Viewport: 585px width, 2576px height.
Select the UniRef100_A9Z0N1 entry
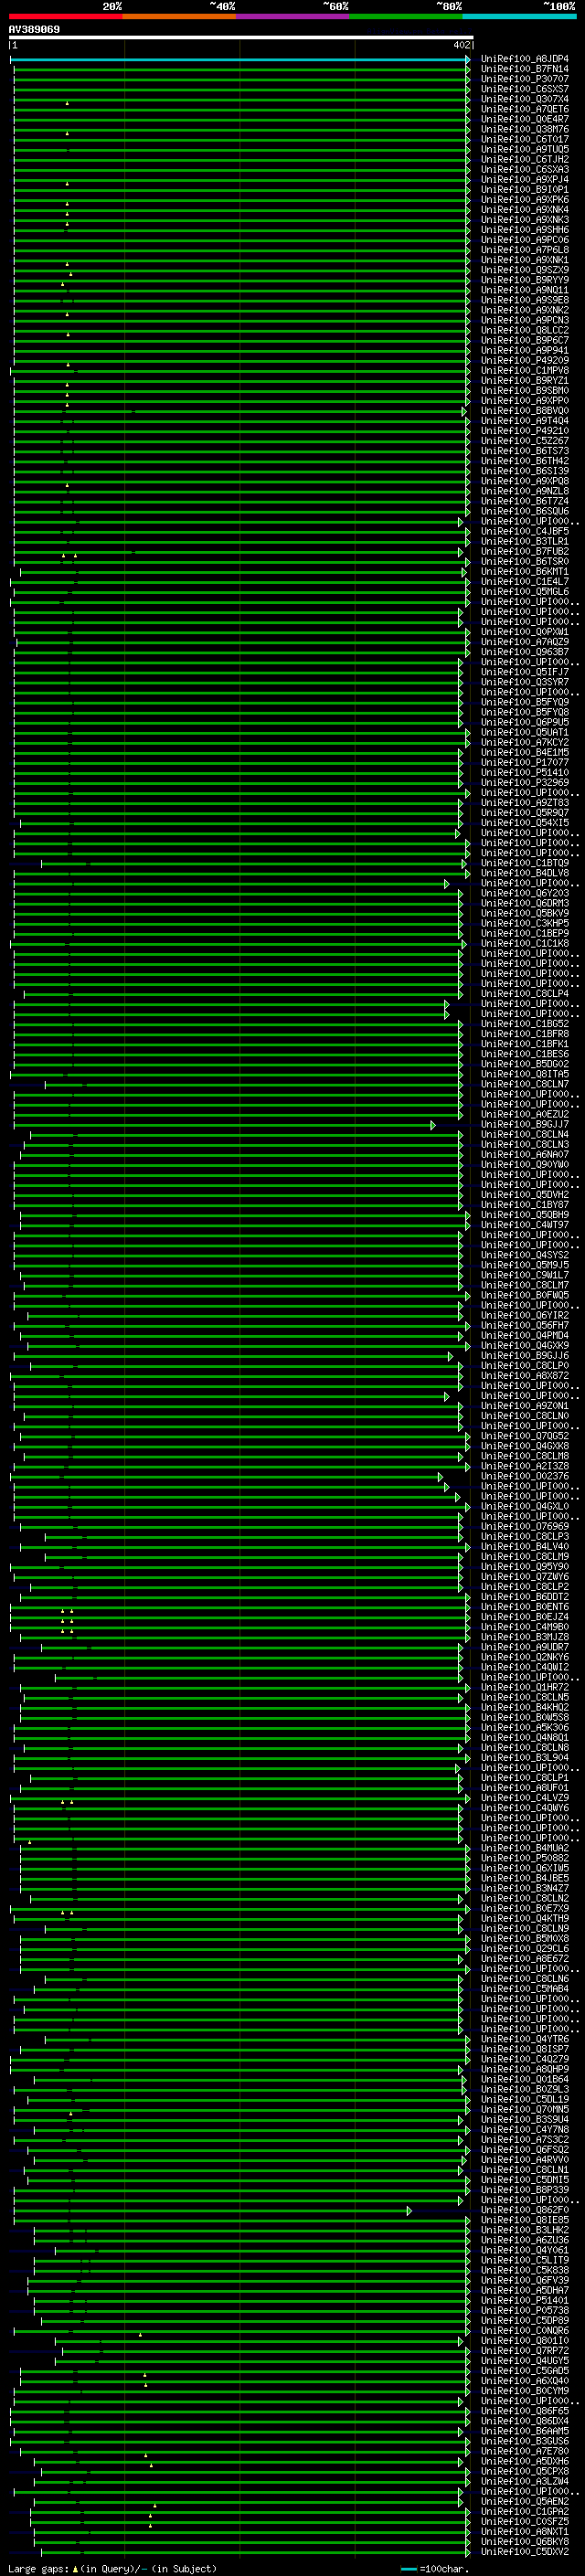pyautogui.click(x=524, y=1406)
